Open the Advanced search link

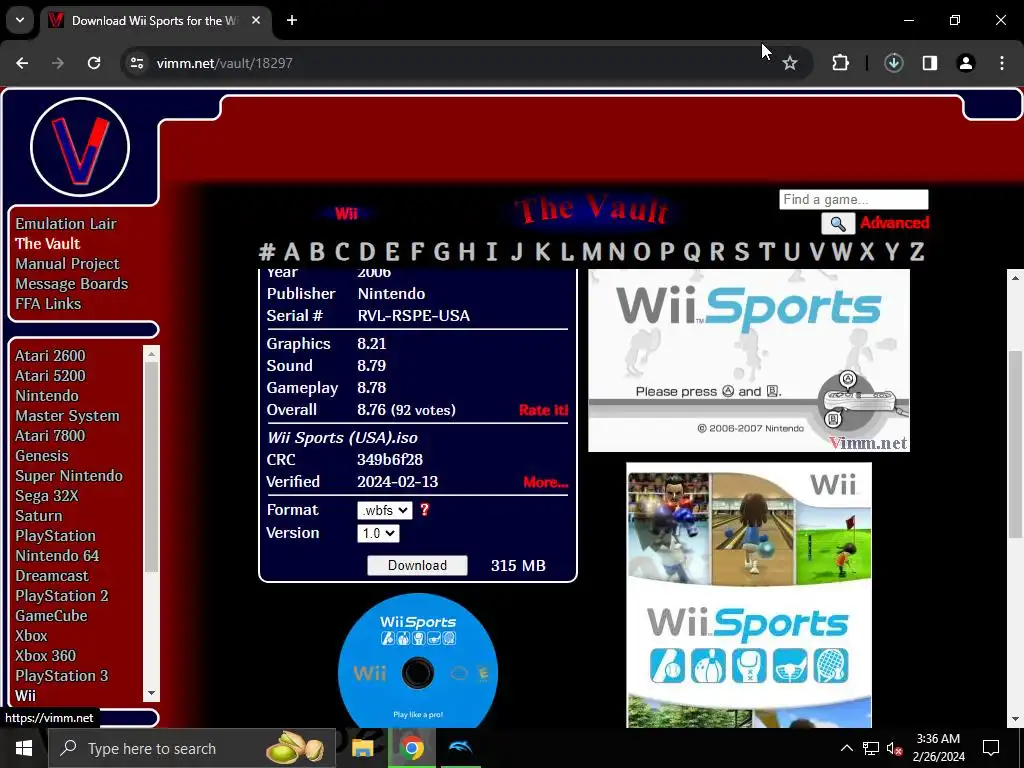tap(894, 223)
